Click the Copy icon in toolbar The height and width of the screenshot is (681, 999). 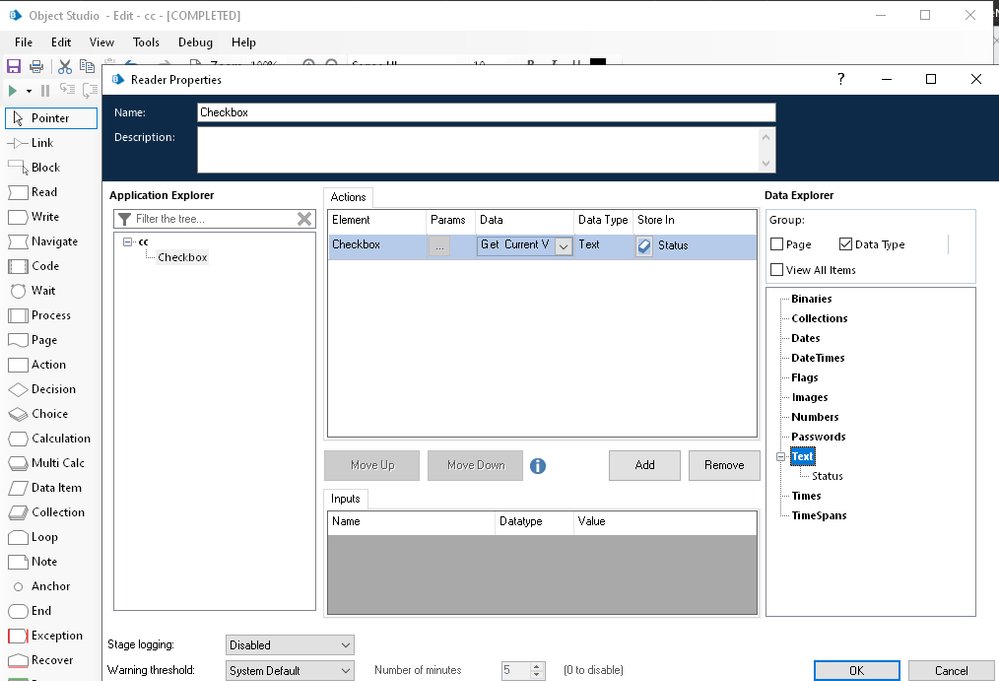click(87, 66)
